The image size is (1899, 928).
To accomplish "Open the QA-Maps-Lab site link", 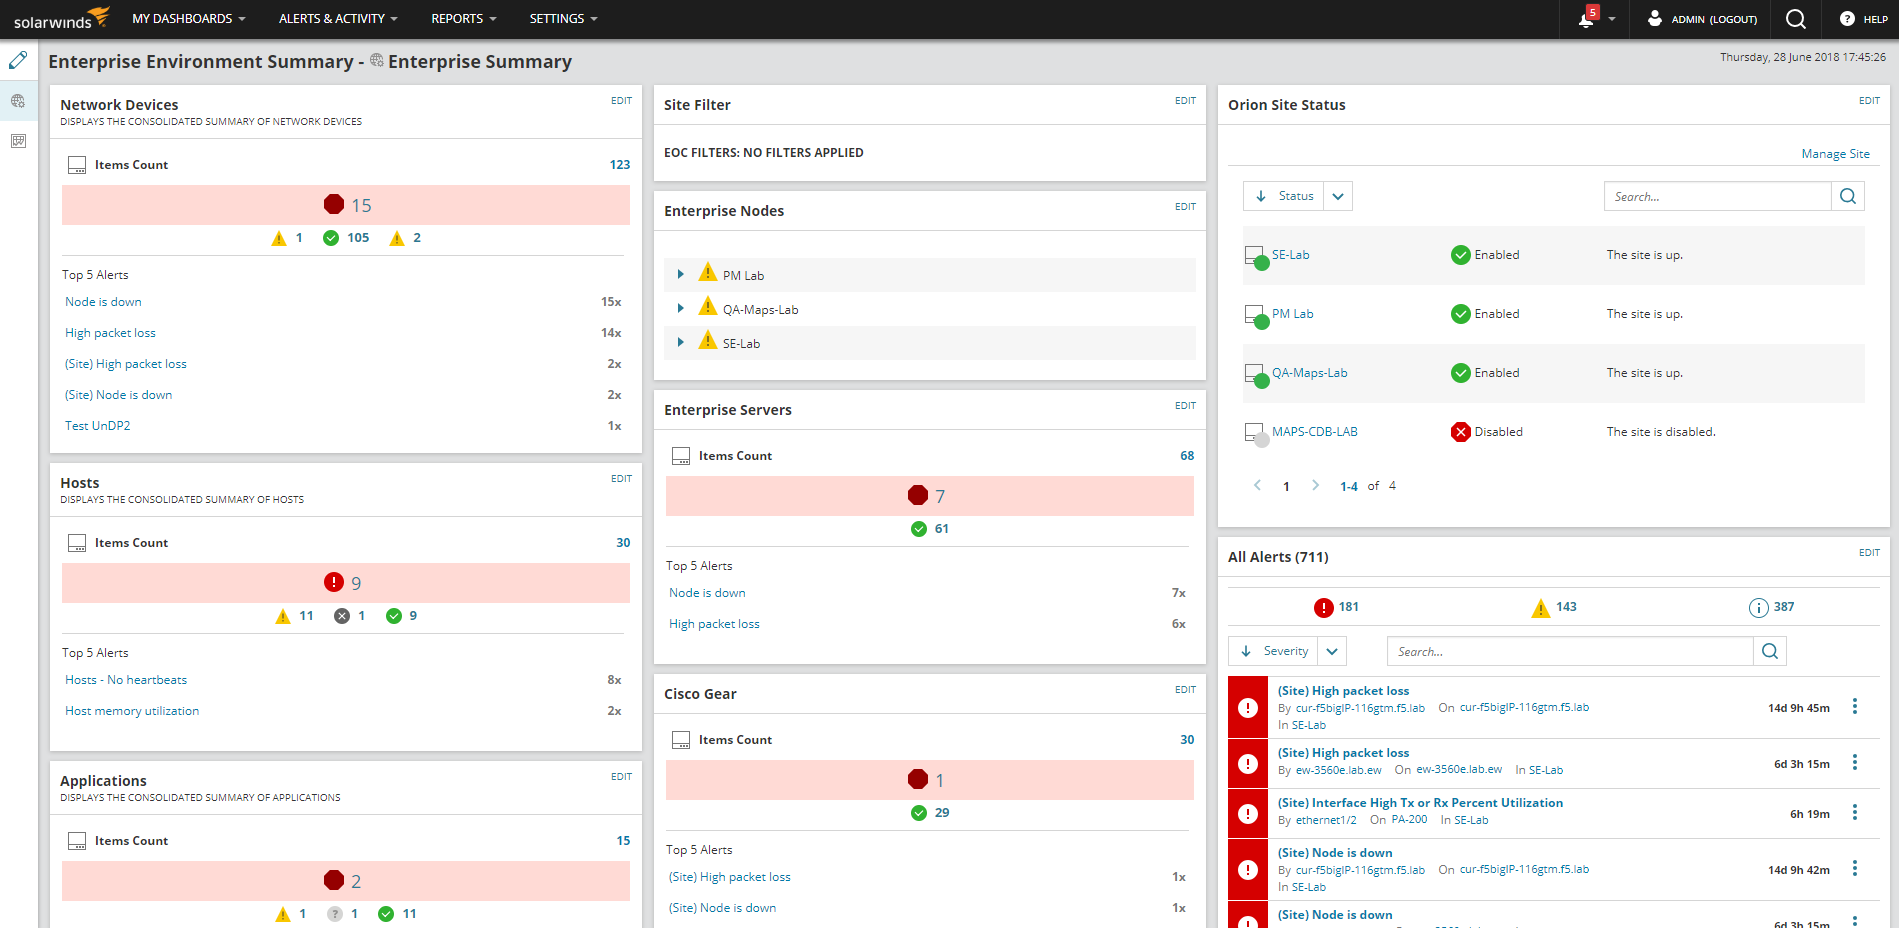I will click(x=1310, y=373).
